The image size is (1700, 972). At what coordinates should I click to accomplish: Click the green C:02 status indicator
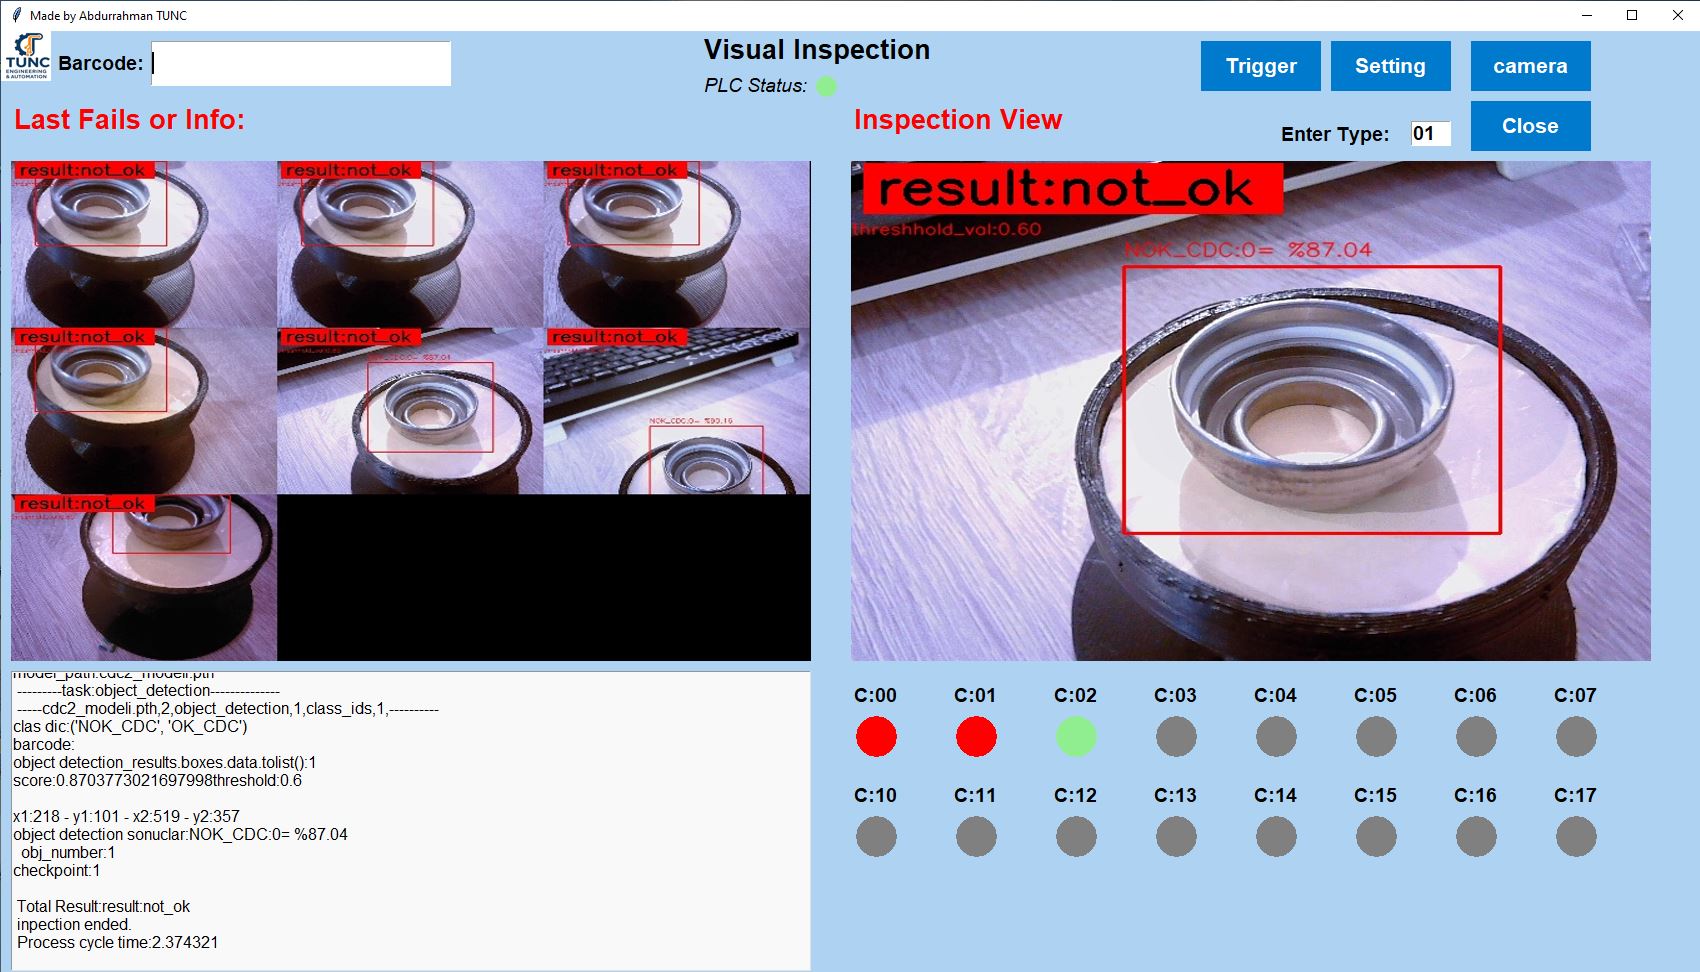click(1076, 737)
